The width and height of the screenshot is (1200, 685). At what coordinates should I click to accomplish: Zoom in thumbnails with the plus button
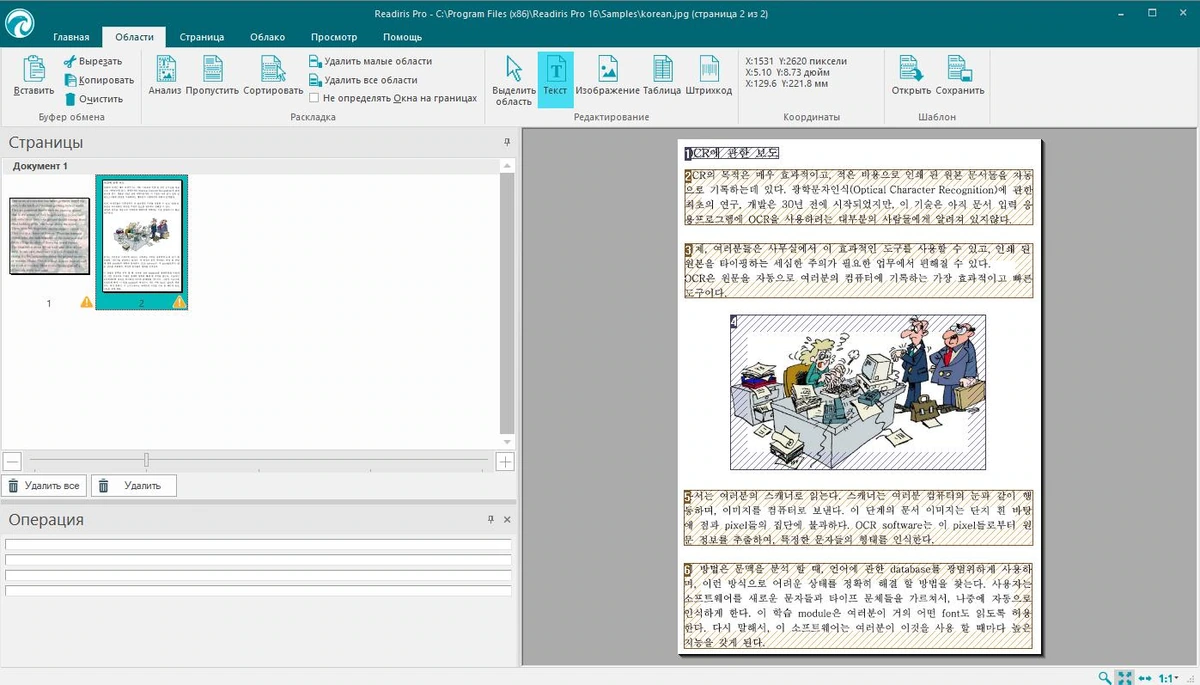tap(505, 461)
